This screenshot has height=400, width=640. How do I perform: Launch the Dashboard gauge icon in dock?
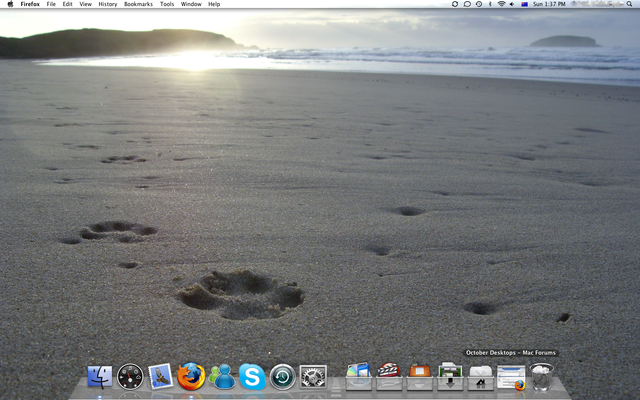(131, 377)
